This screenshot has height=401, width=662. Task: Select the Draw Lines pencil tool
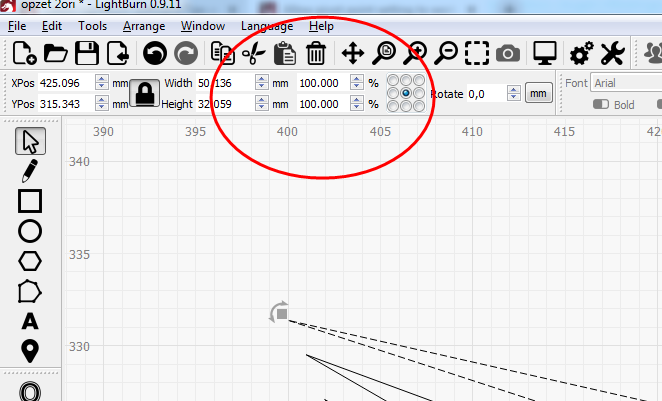[x=30, y=170]
